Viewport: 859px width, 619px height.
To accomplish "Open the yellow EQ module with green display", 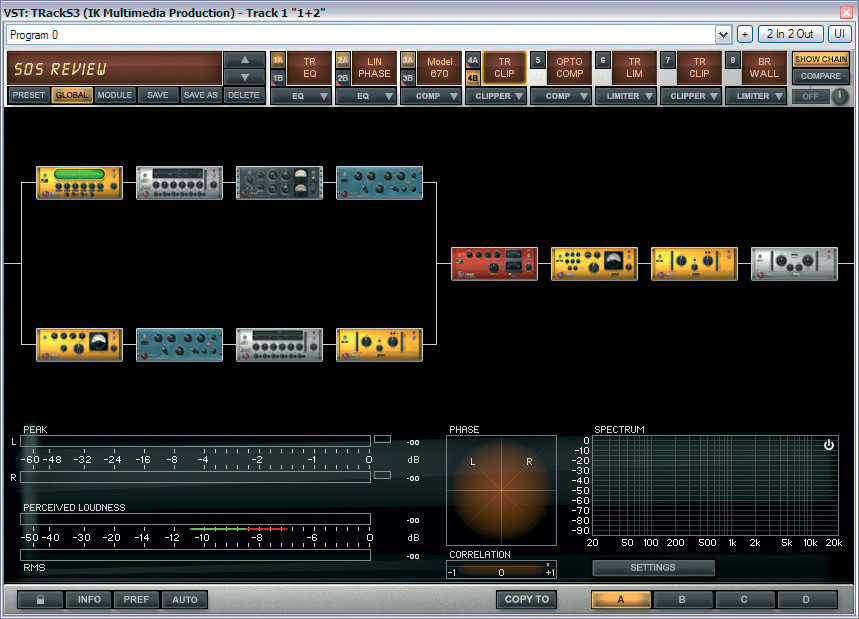I will coord(79,183).
